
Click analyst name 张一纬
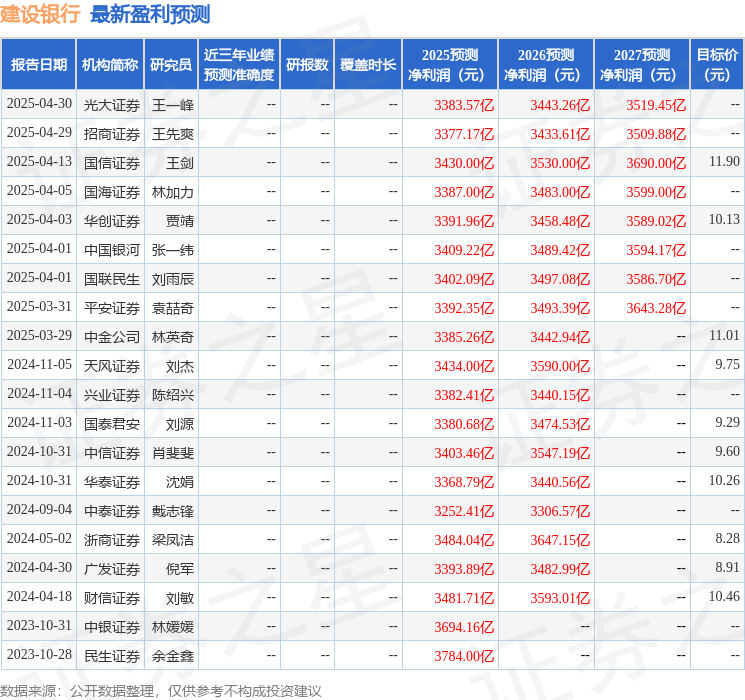pyautogui.click(x=173, y=250)
